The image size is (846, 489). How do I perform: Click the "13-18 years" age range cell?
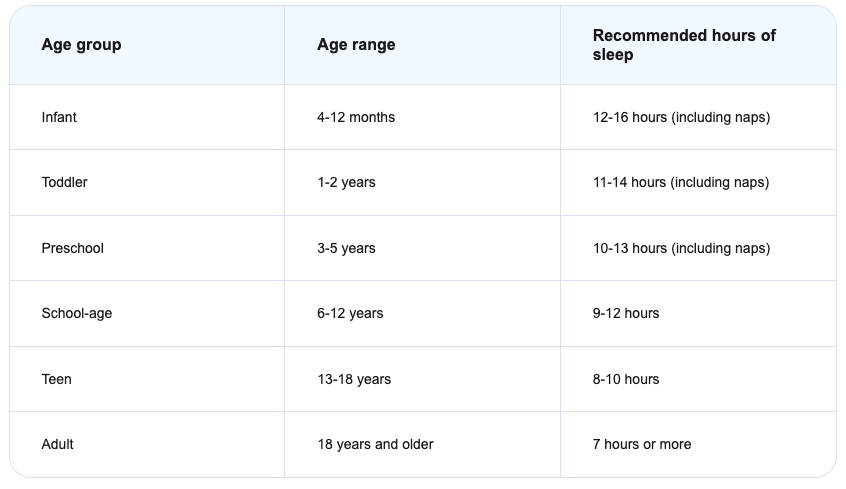[x=354, y=379]
